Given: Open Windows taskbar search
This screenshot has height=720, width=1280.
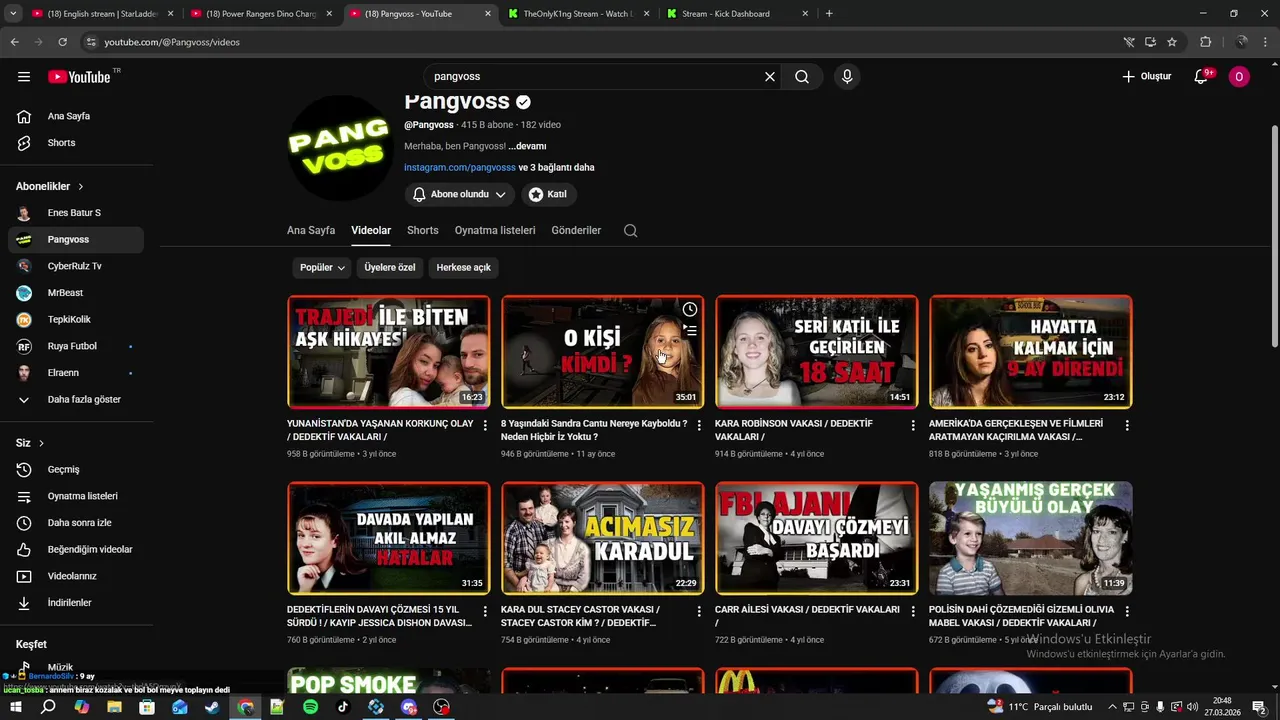Looking at the screenshot, I should 48,707.
